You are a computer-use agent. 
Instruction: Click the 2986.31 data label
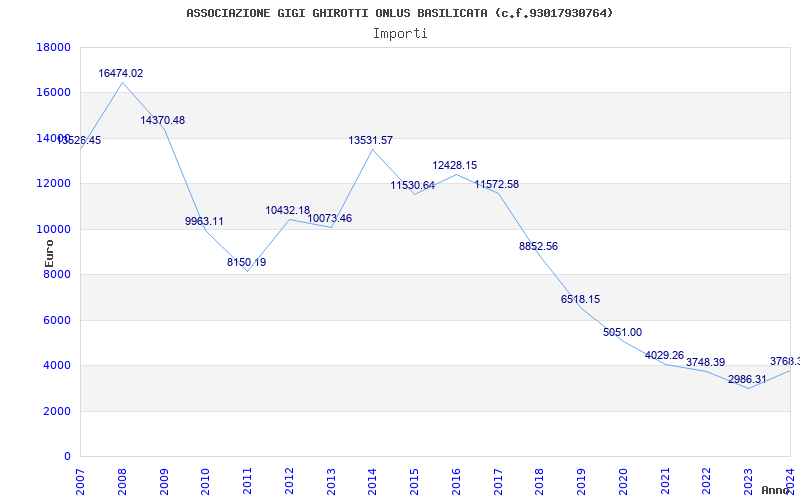tap(747, 380)
